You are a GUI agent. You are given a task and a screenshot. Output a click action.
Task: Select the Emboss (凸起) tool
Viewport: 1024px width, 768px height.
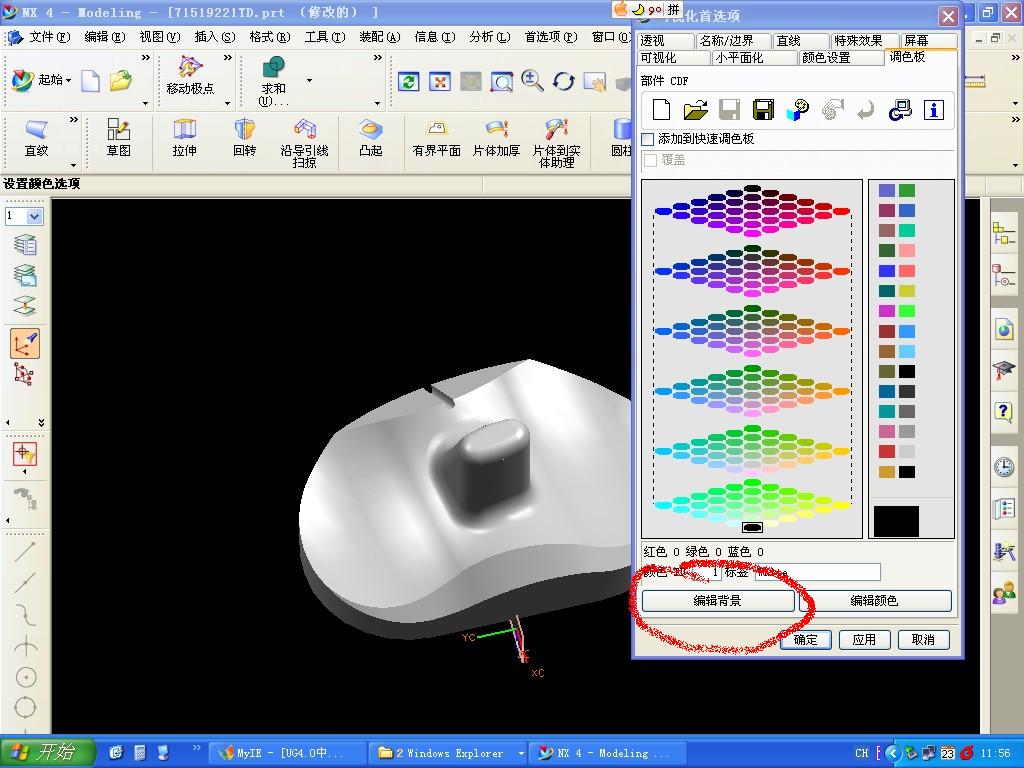[x=370, y=138]
